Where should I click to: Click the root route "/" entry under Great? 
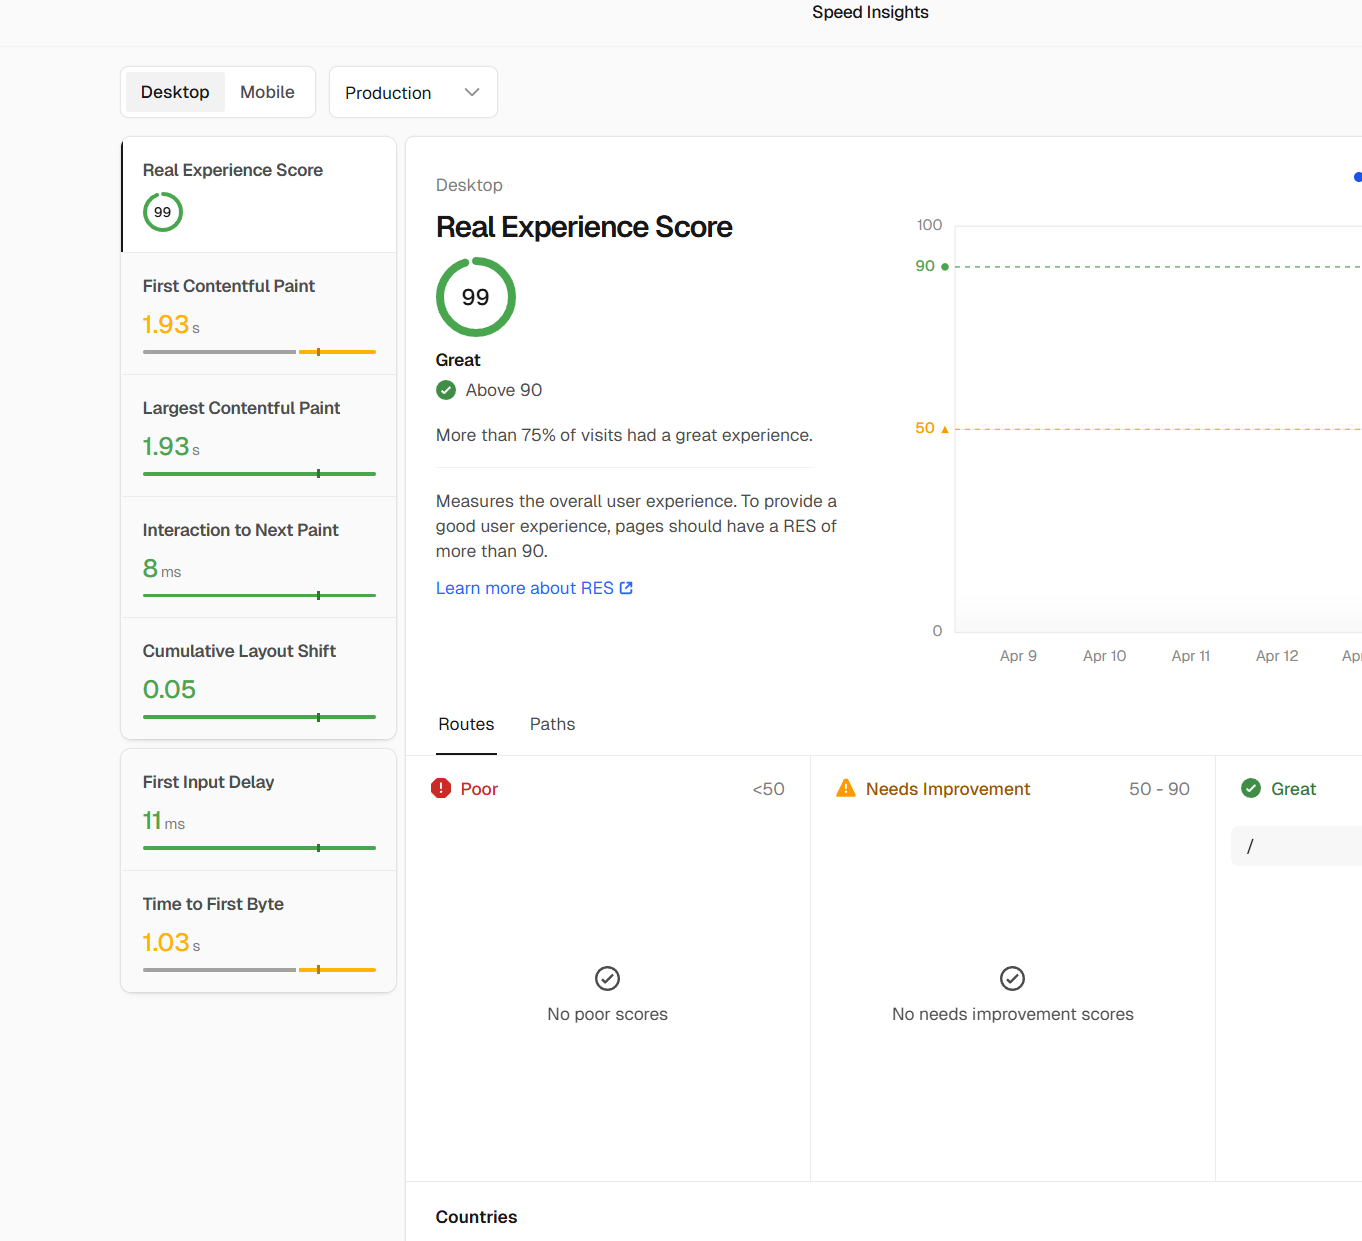click(1295, 846)
